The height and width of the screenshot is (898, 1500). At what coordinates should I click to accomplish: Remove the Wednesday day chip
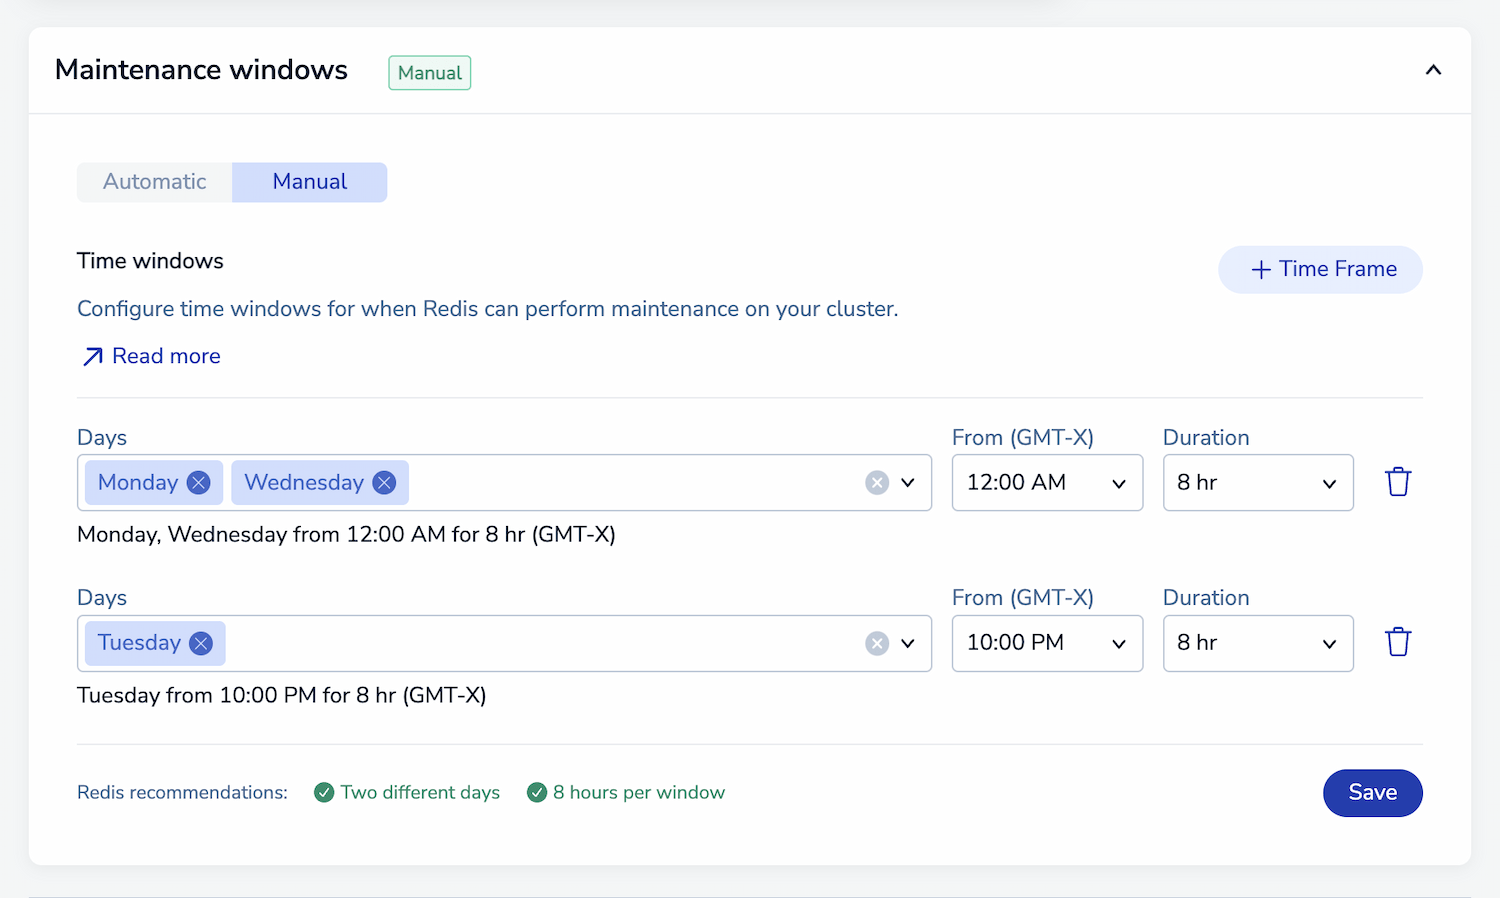tap(384, 483)
